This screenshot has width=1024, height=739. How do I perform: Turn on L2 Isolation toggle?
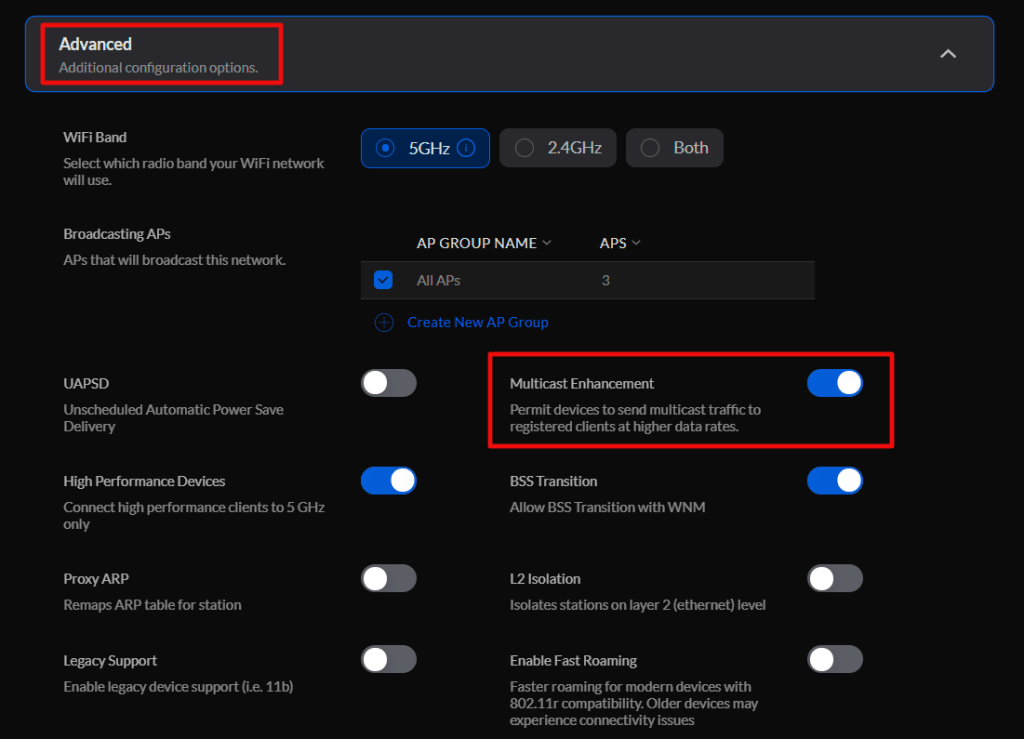click(x=834, y=578)
